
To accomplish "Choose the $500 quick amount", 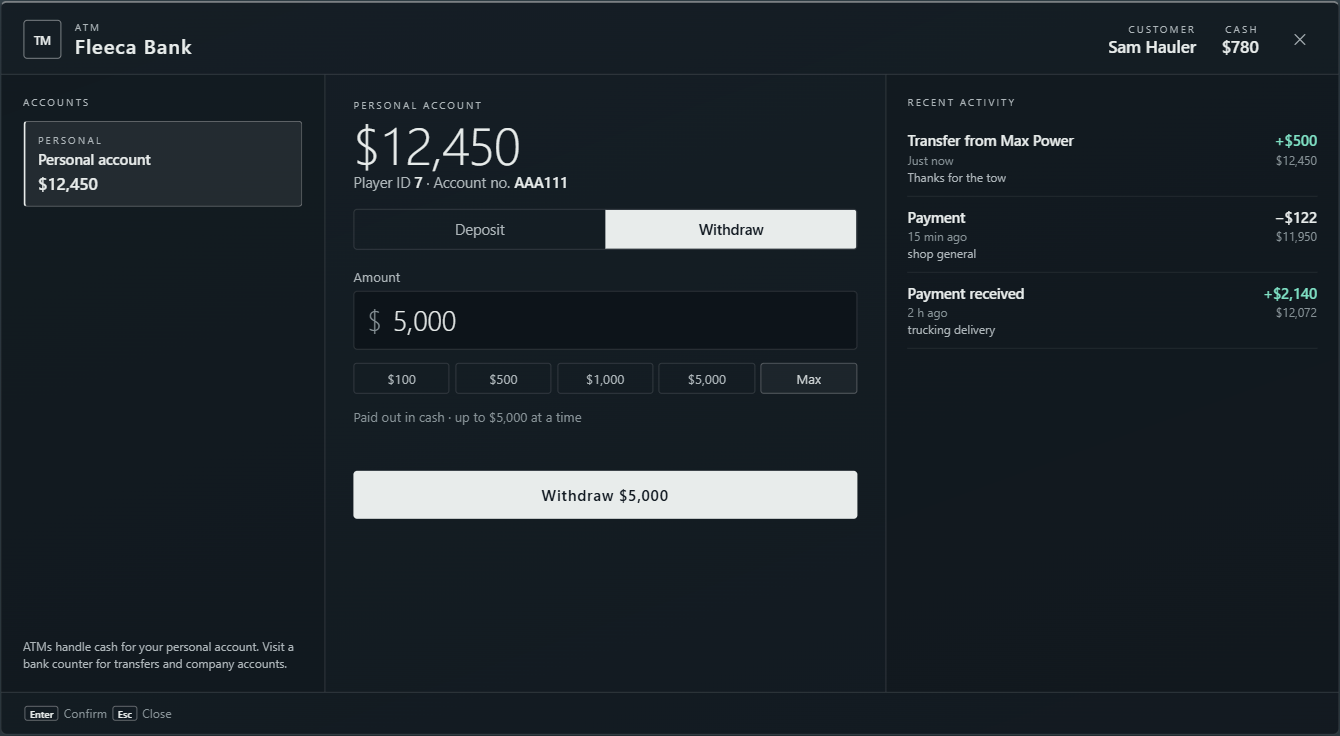I will tap(503, 379).
